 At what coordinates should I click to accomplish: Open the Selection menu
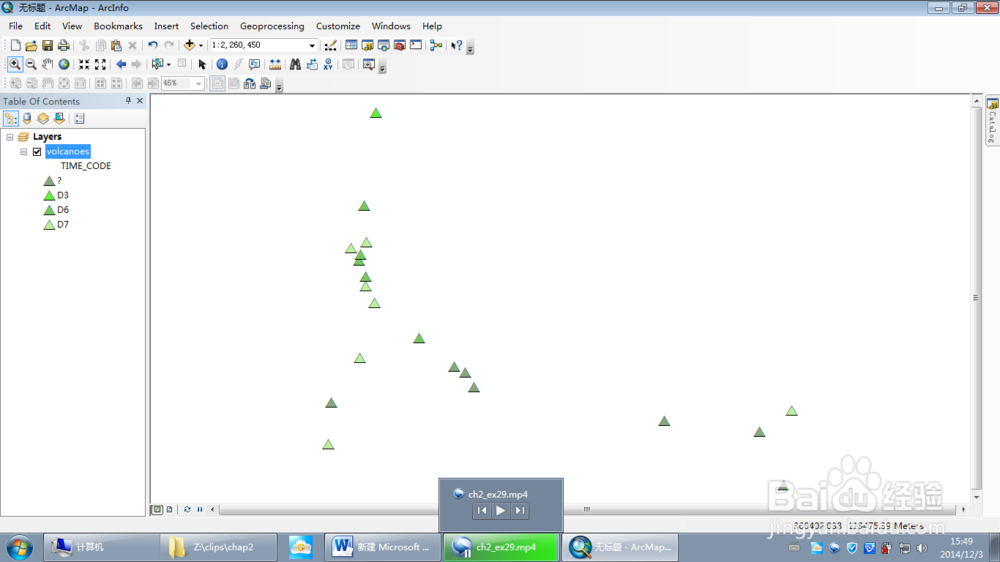click(209, 26)
